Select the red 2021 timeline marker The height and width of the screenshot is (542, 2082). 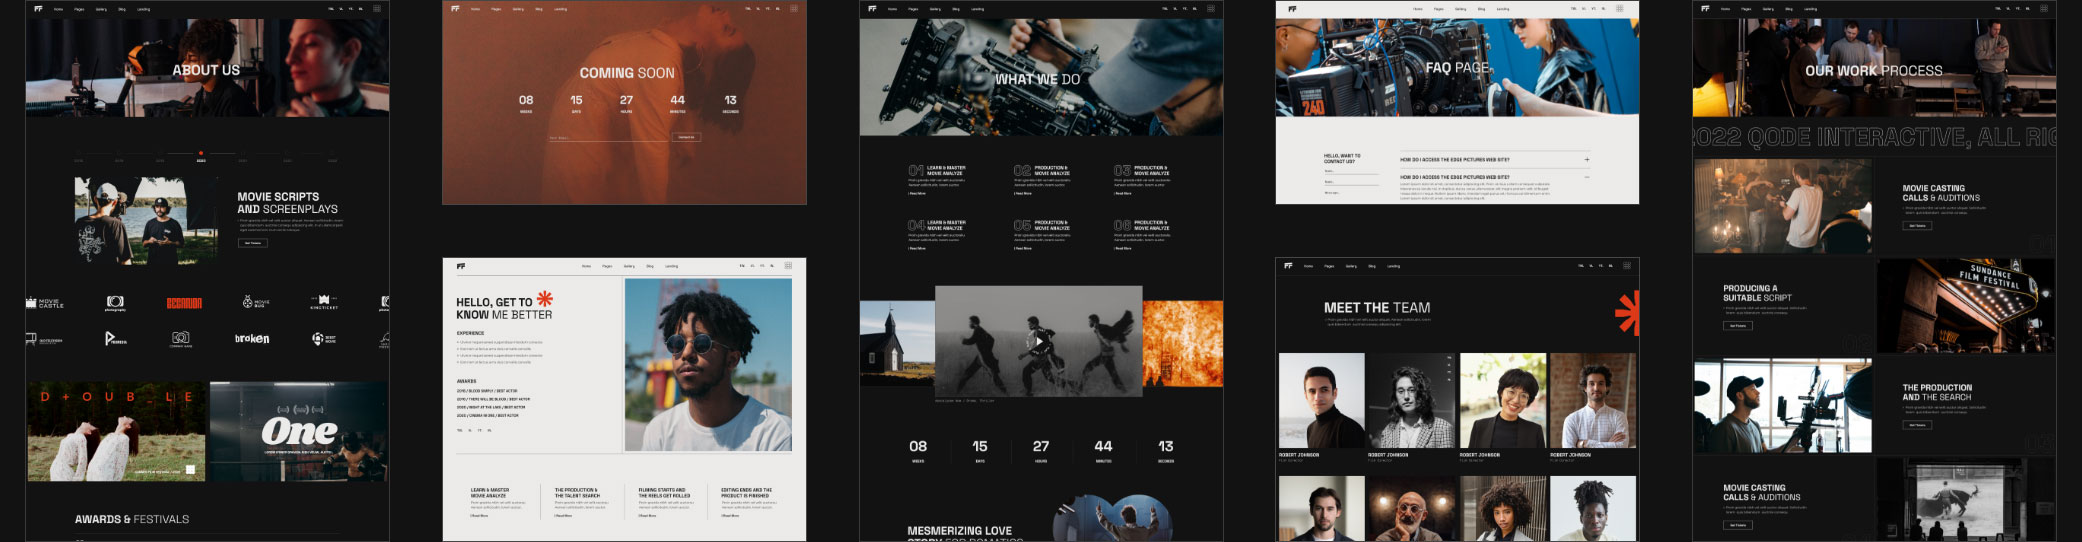(201, 154)
